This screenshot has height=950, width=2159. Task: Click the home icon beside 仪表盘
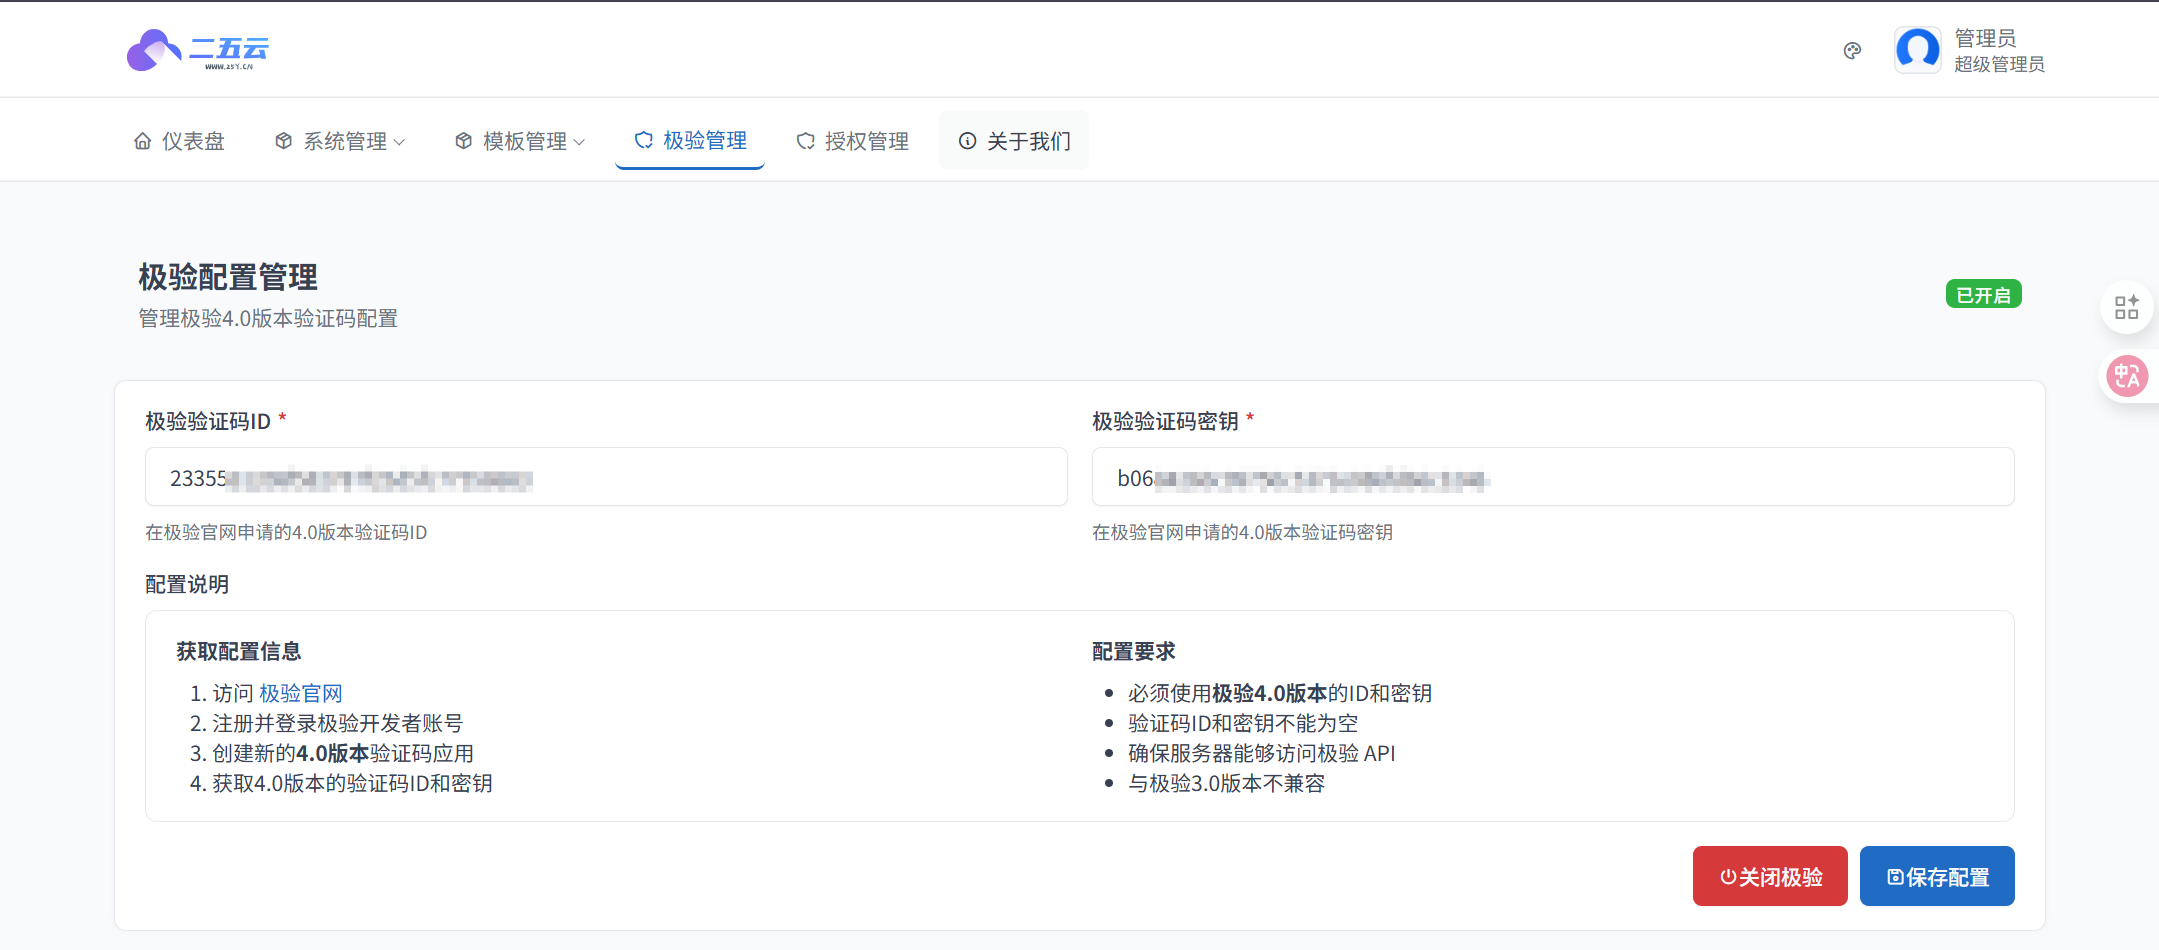(143, 141)
